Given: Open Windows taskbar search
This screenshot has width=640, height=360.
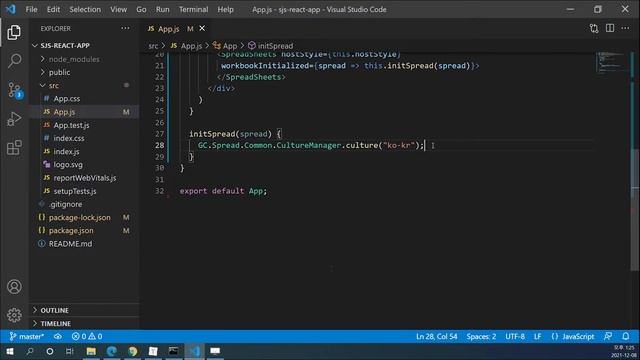Looking at the screenshot, I should point(30,351).
